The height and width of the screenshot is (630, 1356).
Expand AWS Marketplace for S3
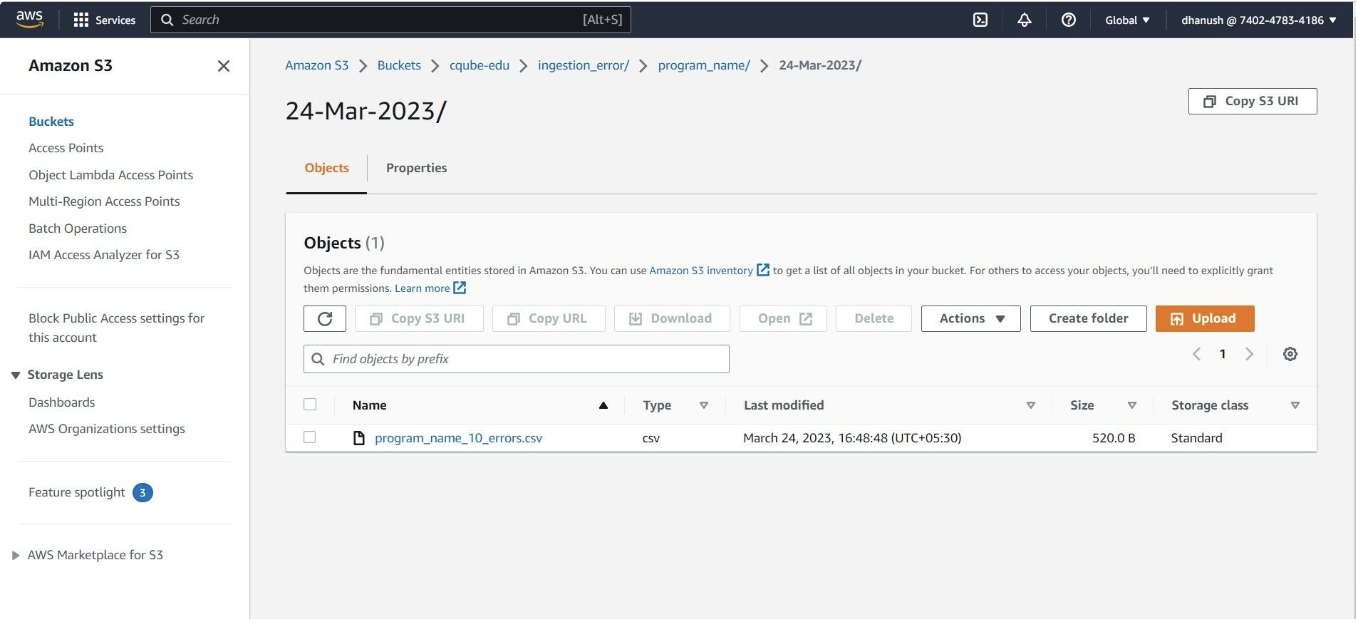coord(16,555)
